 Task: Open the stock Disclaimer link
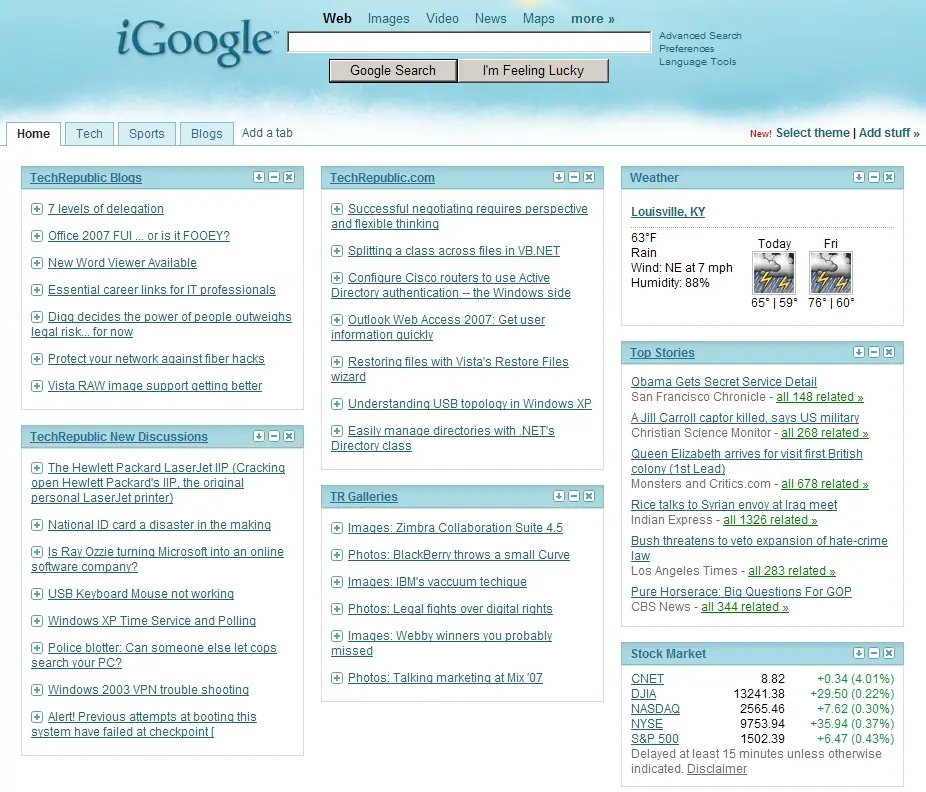(717, 769)
